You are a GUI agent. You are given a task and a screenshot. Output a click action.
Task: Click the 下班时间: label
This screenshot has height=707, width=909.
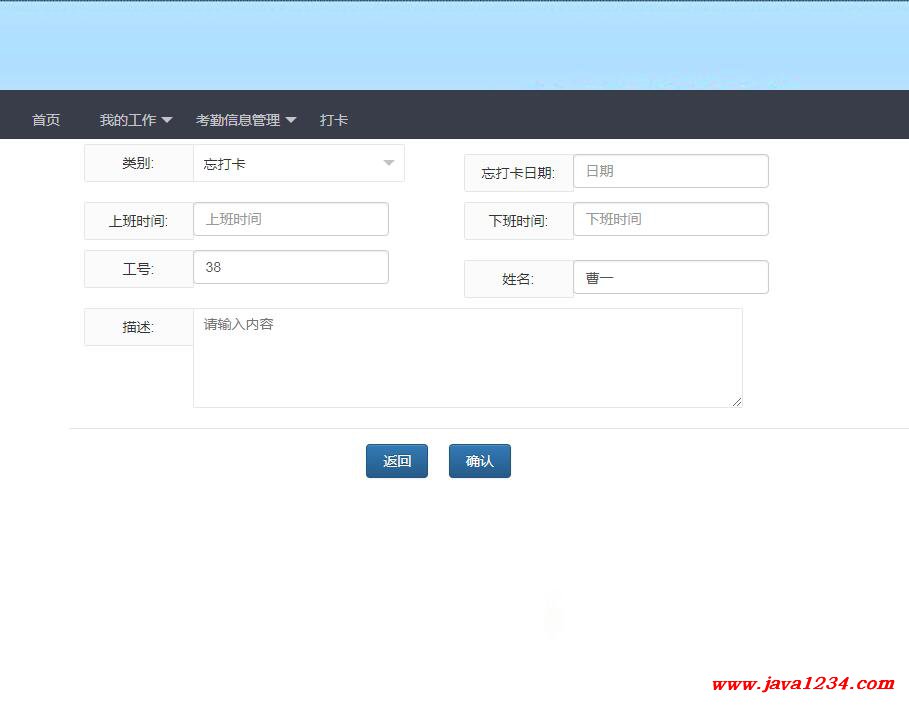[x=519, y=221]
